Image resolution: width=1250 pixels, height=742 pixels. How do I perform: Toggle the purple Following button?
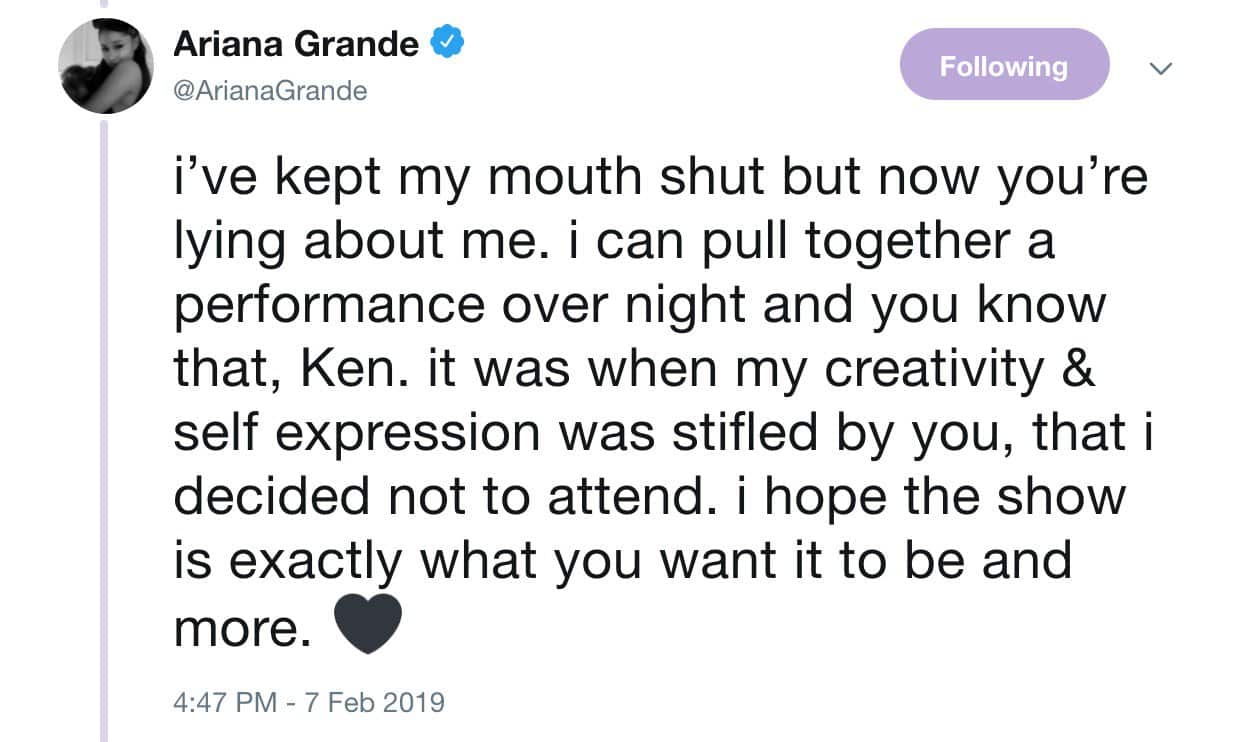click(1004, 66)
